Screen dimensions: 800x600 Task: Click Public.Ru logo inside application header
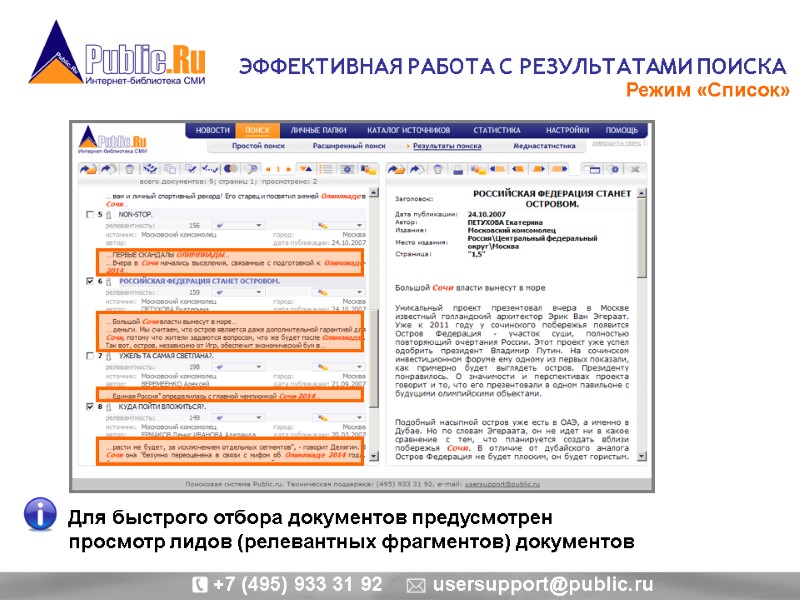click(x=113, y=139)
